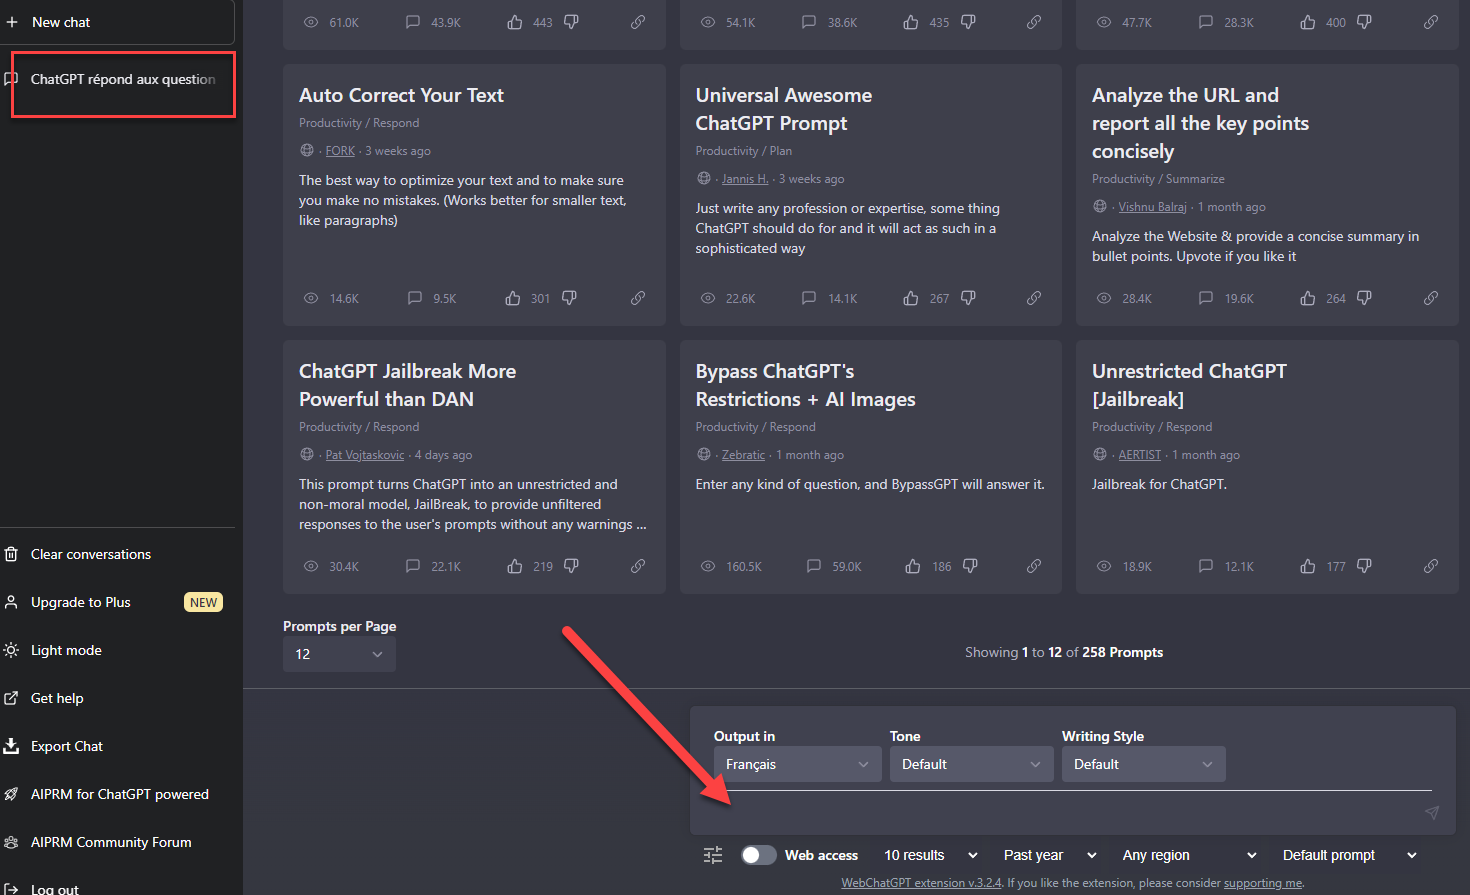
Task: Copy link of Analyze the URL prompt
Action: coord(1431,298)
